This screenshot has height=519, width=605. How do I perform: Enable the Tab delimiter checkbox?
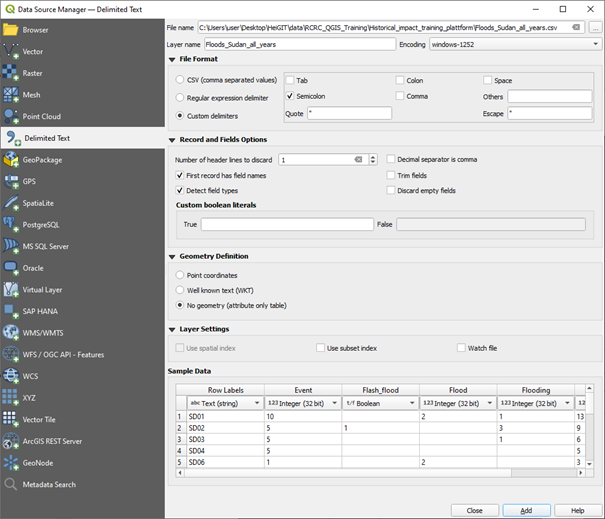pos(290,80)
